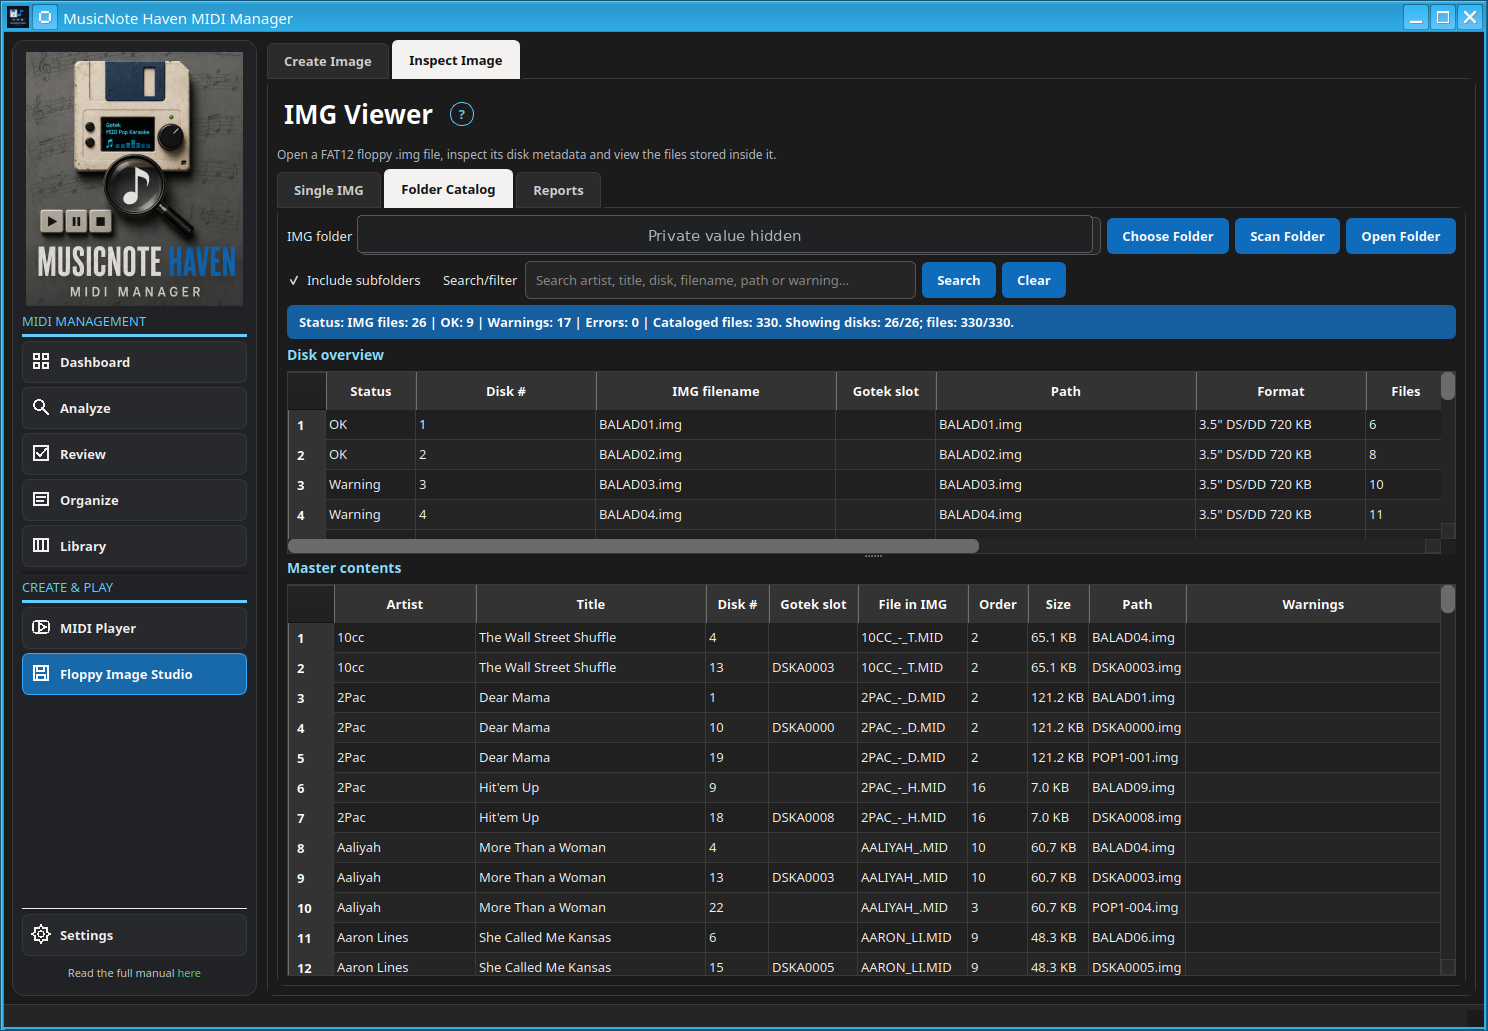
Task: Open Settings in the sidebar
Action: (134, 935)
